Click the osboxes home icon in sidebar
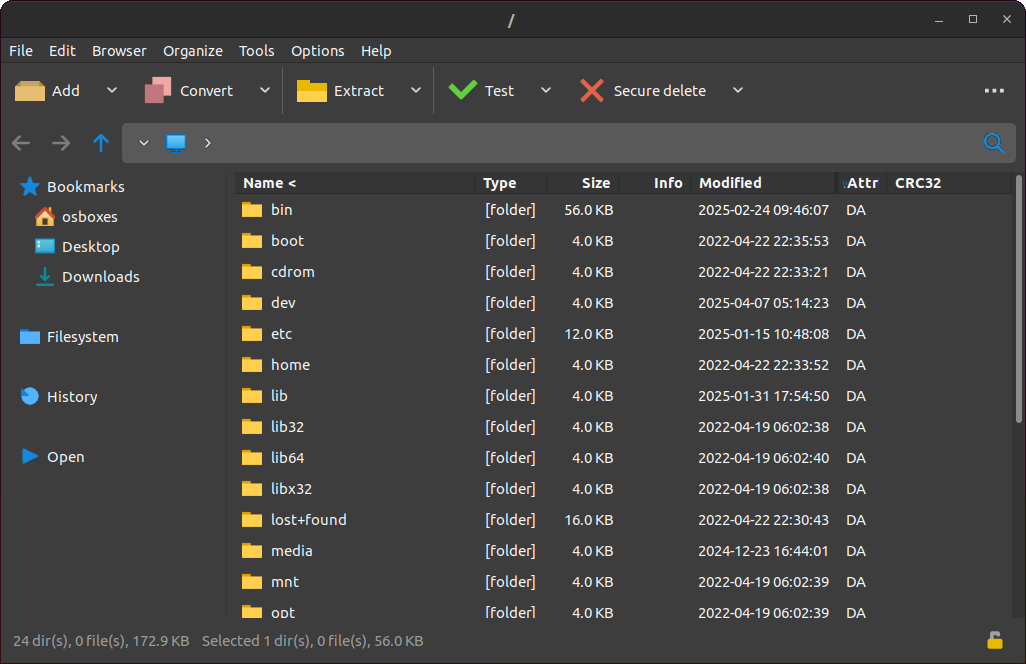The height and width of the screenshot is (664, 1026). [x=45, y=216]
